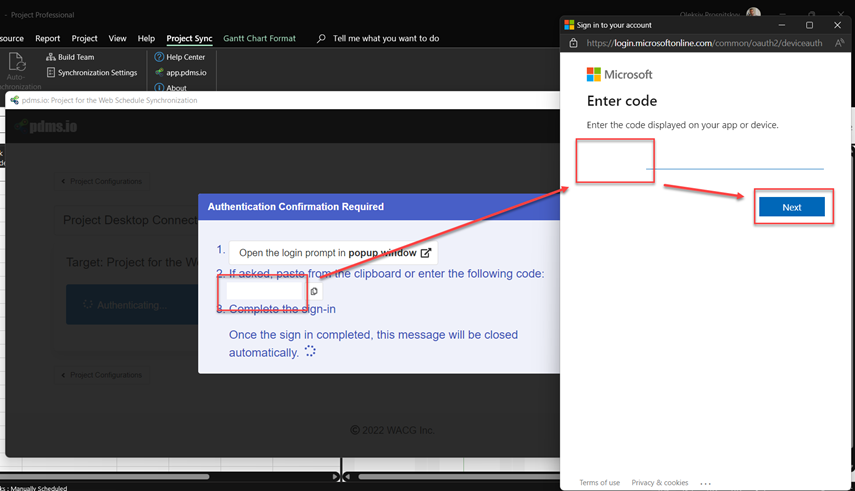
Task: Click the Authenticating... button
Action: pos(131,304)
